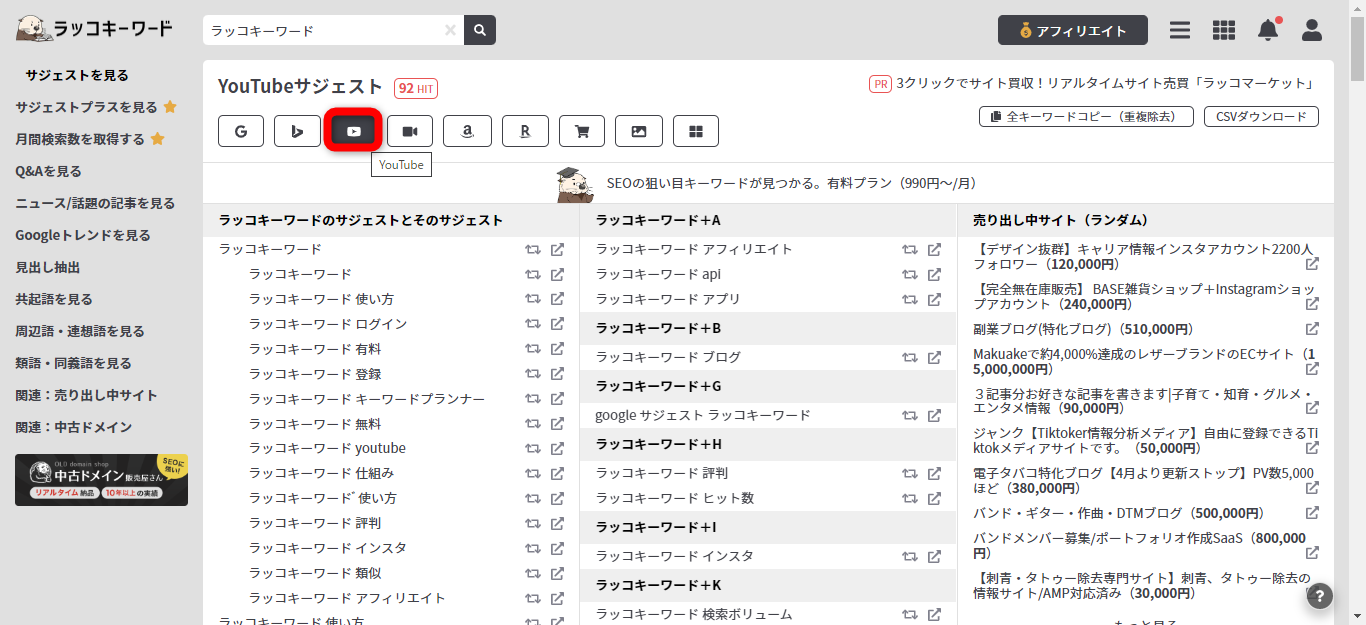1366x625 pixels.
Task: Click keyword ラッコキーワード 無料
Action: [315, 424]
